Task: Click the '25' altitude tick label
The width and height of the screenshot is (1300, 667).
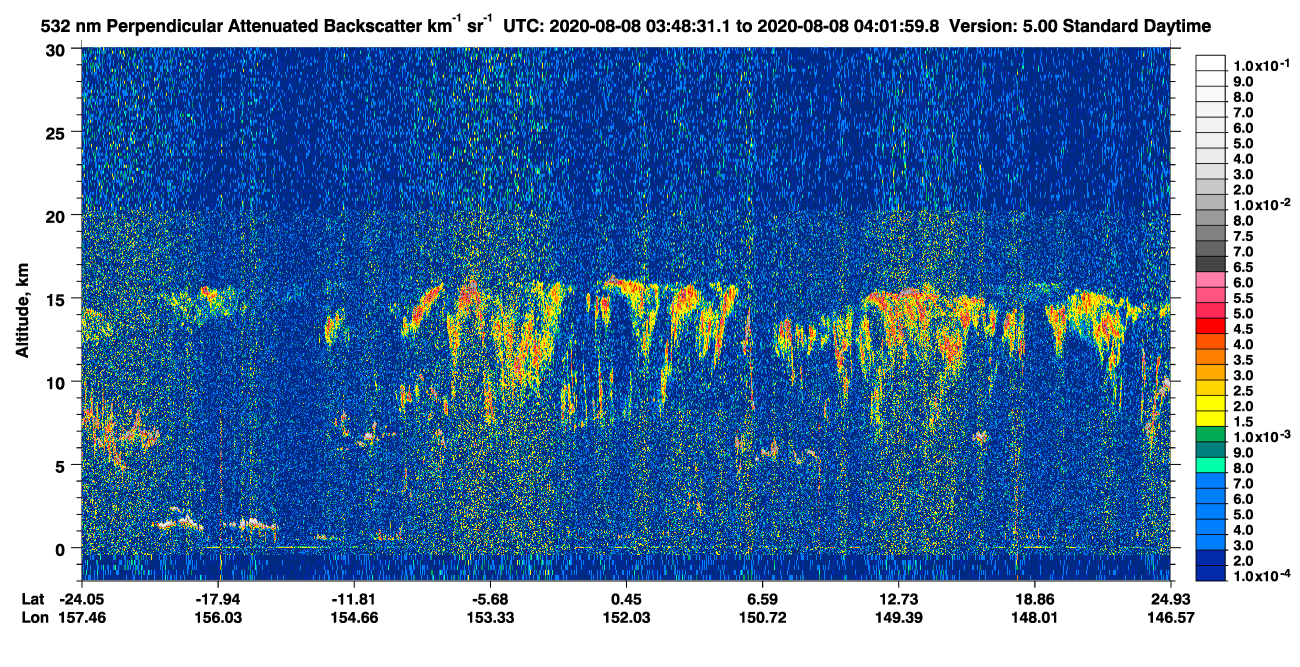Action: pos(58,133)
